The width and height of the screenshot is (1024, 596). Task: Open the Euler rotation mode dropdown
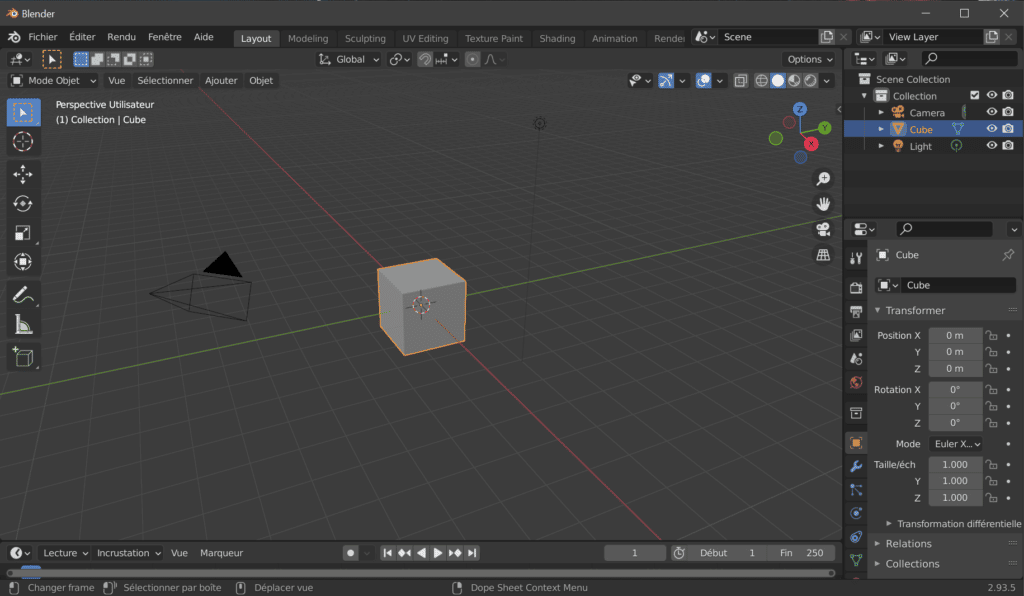[x=955, y=444]
